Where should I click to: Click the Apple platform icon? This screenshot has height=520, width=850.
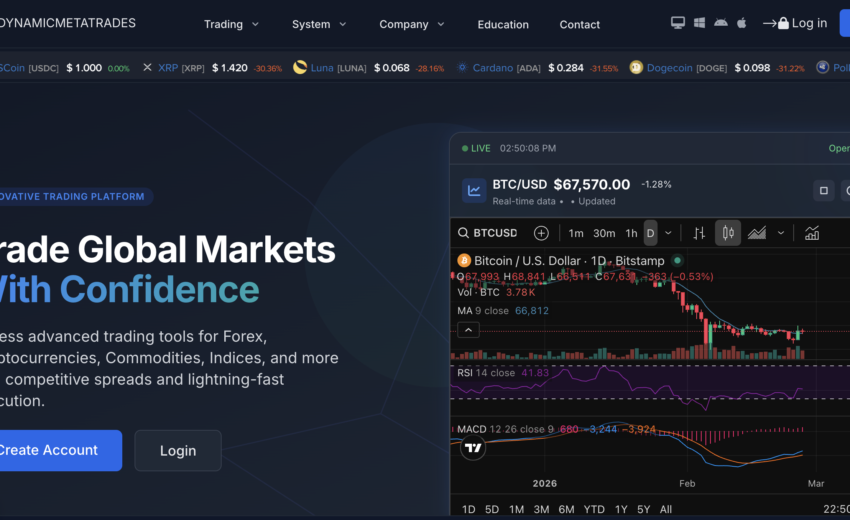pyautogui.click(x=741, y=23)
